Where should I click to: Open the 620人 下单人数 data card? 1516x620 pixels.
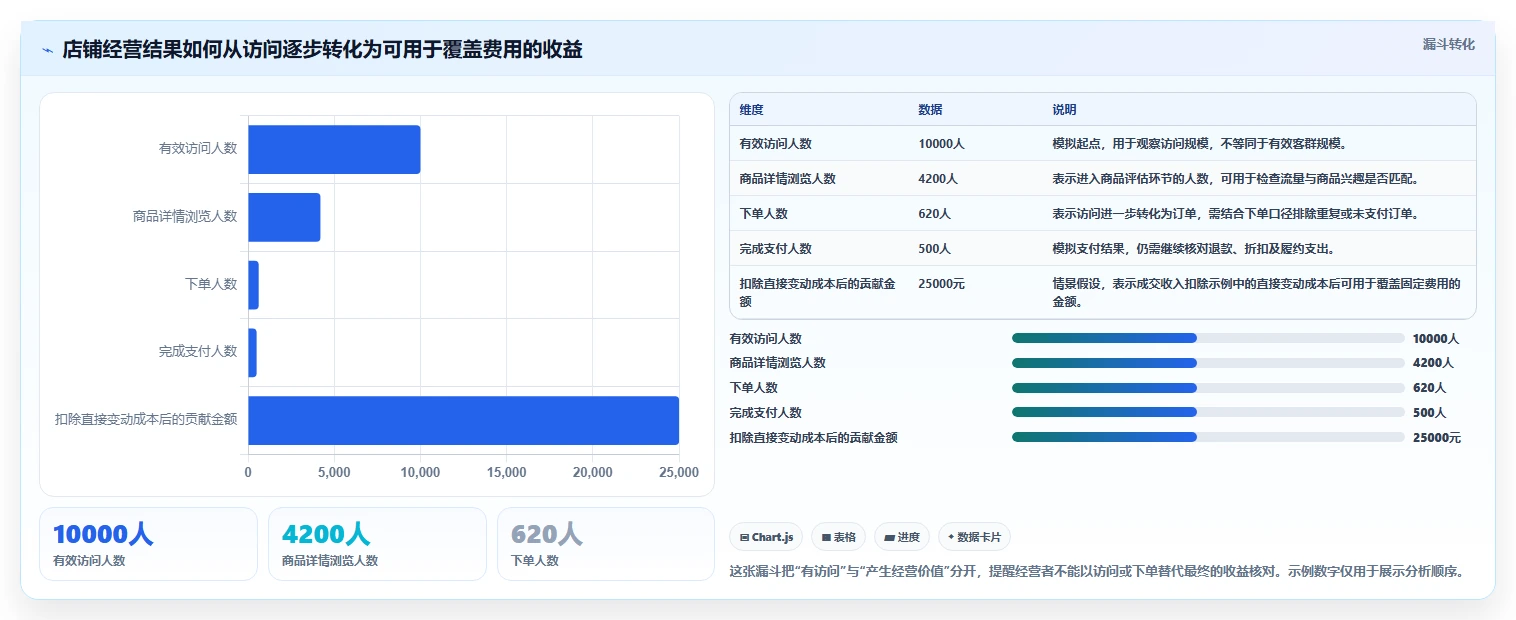(x=606, y=544)
